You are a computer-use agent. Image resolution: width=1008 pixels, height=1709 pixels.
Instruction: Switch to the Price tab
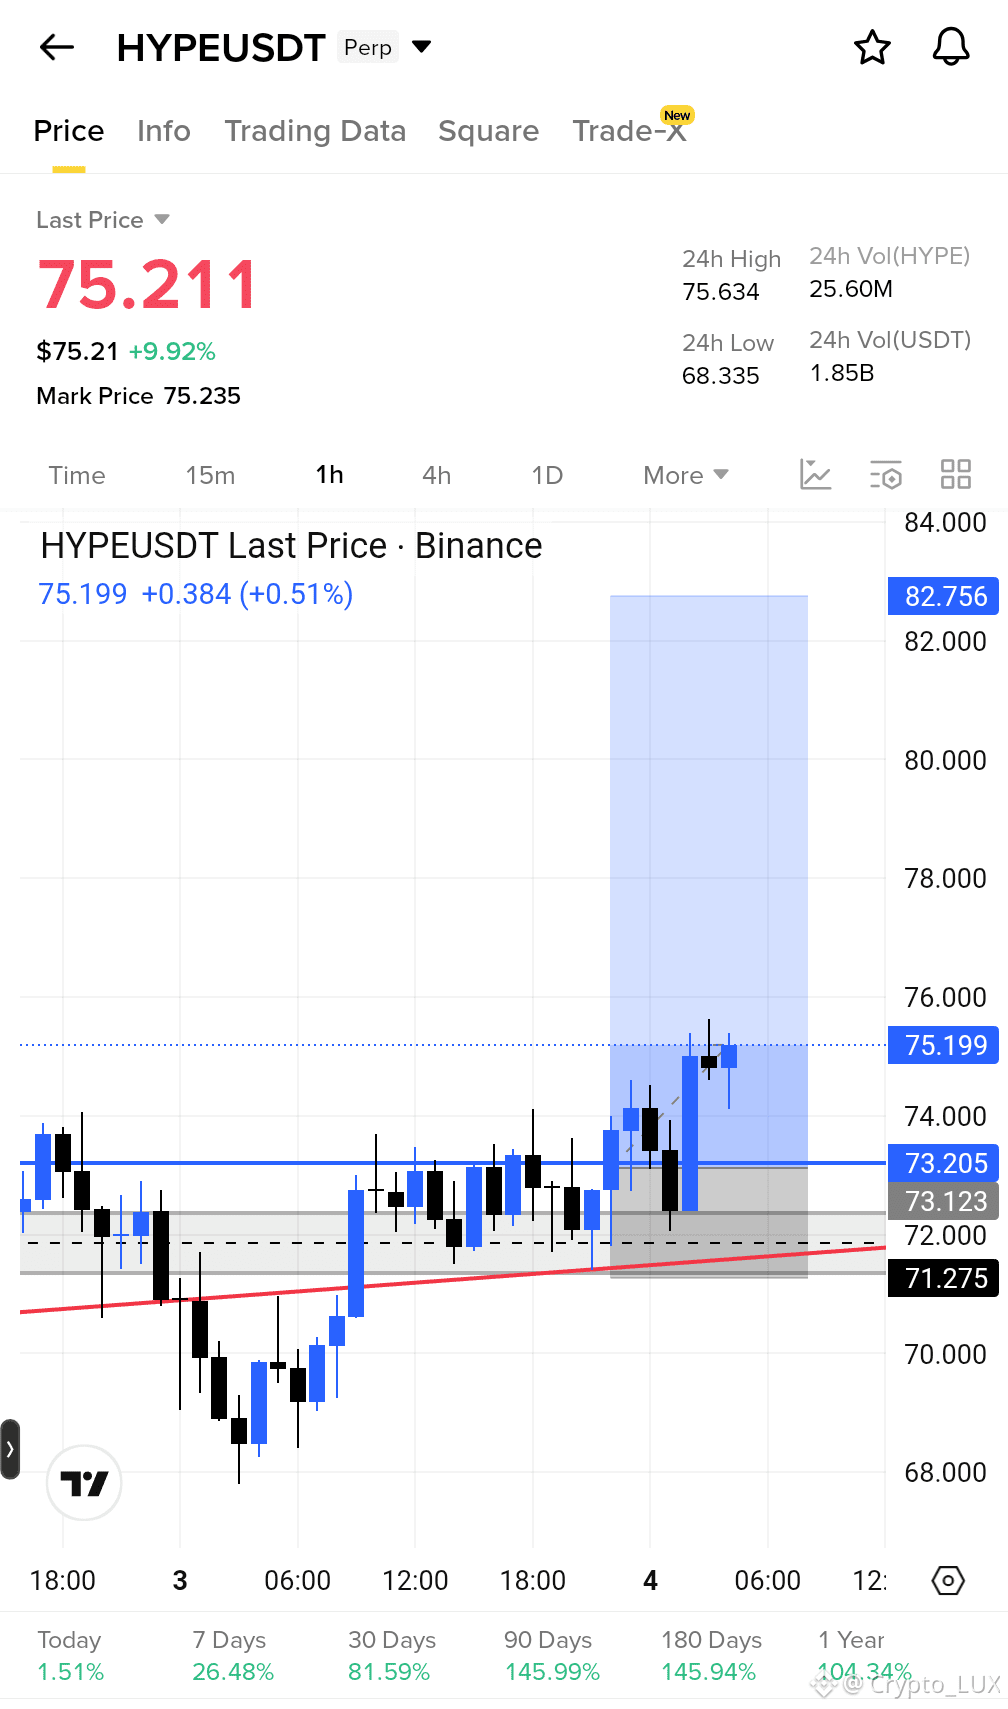pyautogui.click(x=69, y=131)
